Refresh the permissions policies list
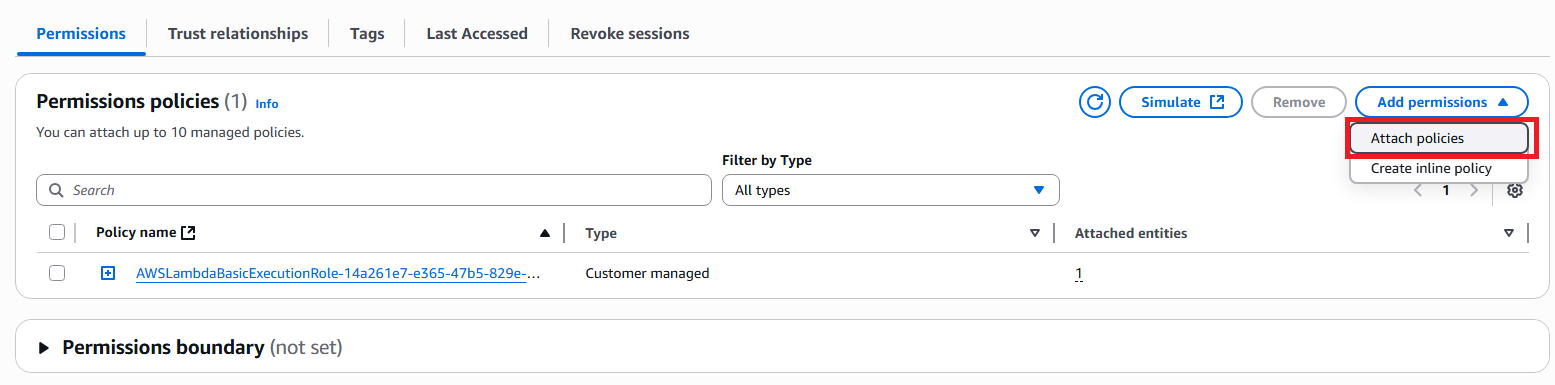 [1096, 102]
